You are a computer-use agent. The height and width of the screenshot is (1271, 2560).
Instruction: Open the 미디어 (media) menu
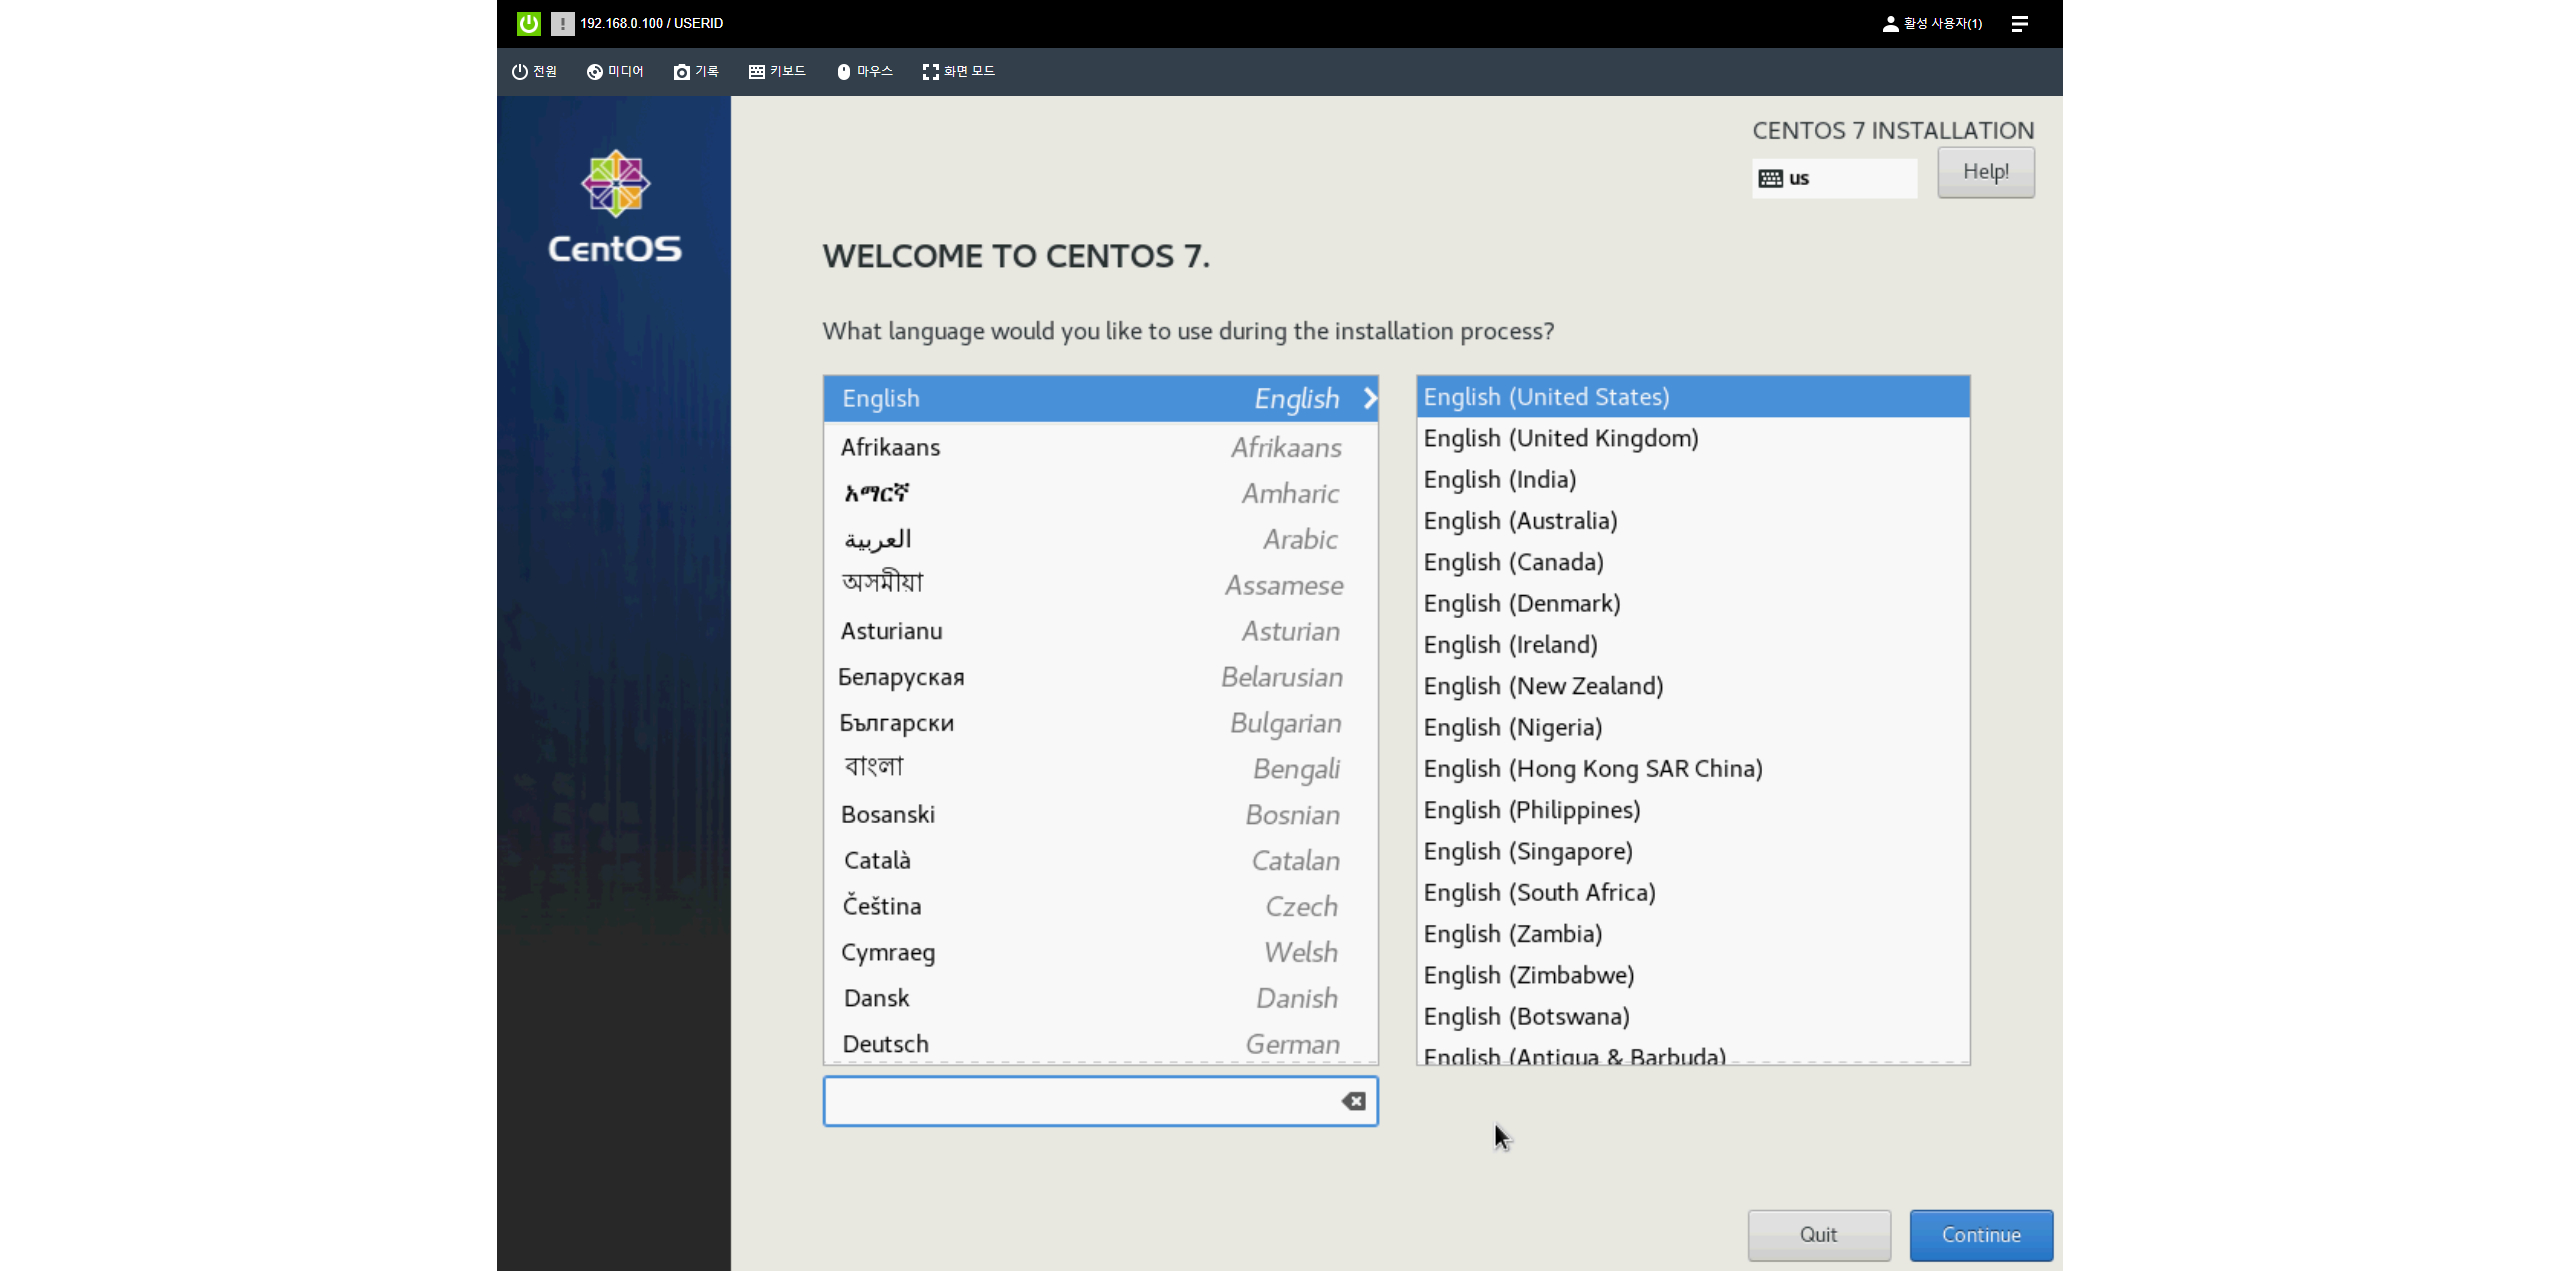point(615,71)
